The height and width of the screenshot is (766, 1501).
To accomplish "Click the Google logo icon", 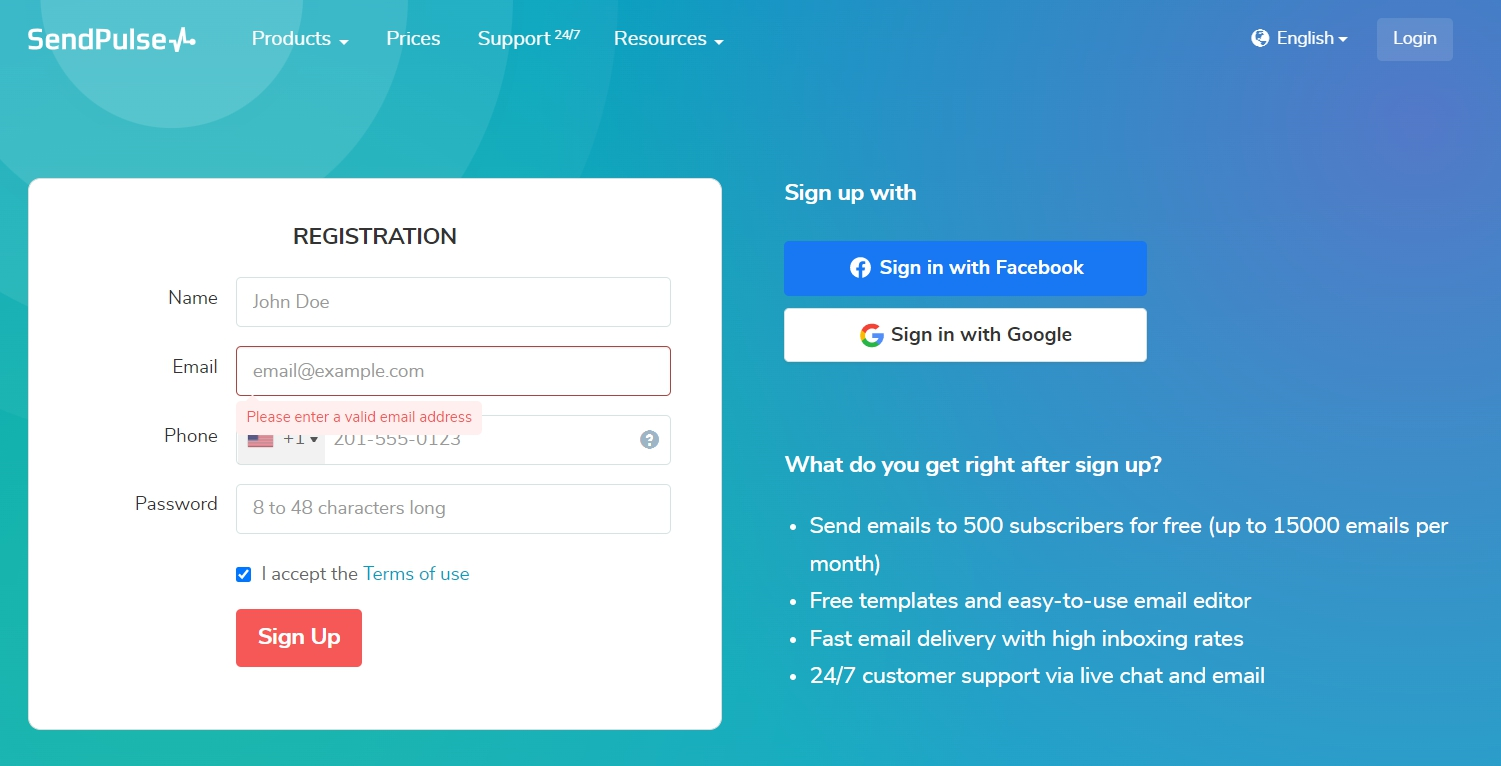I will pyautogui.click(x=872, y=335).
